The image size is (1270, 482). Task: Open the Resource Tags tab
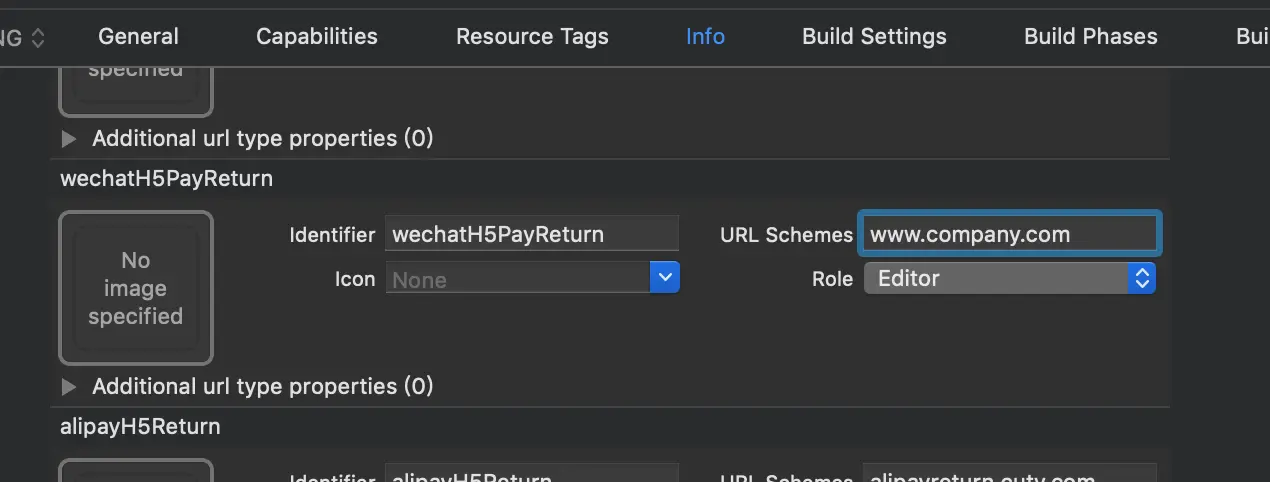(532, 37)
